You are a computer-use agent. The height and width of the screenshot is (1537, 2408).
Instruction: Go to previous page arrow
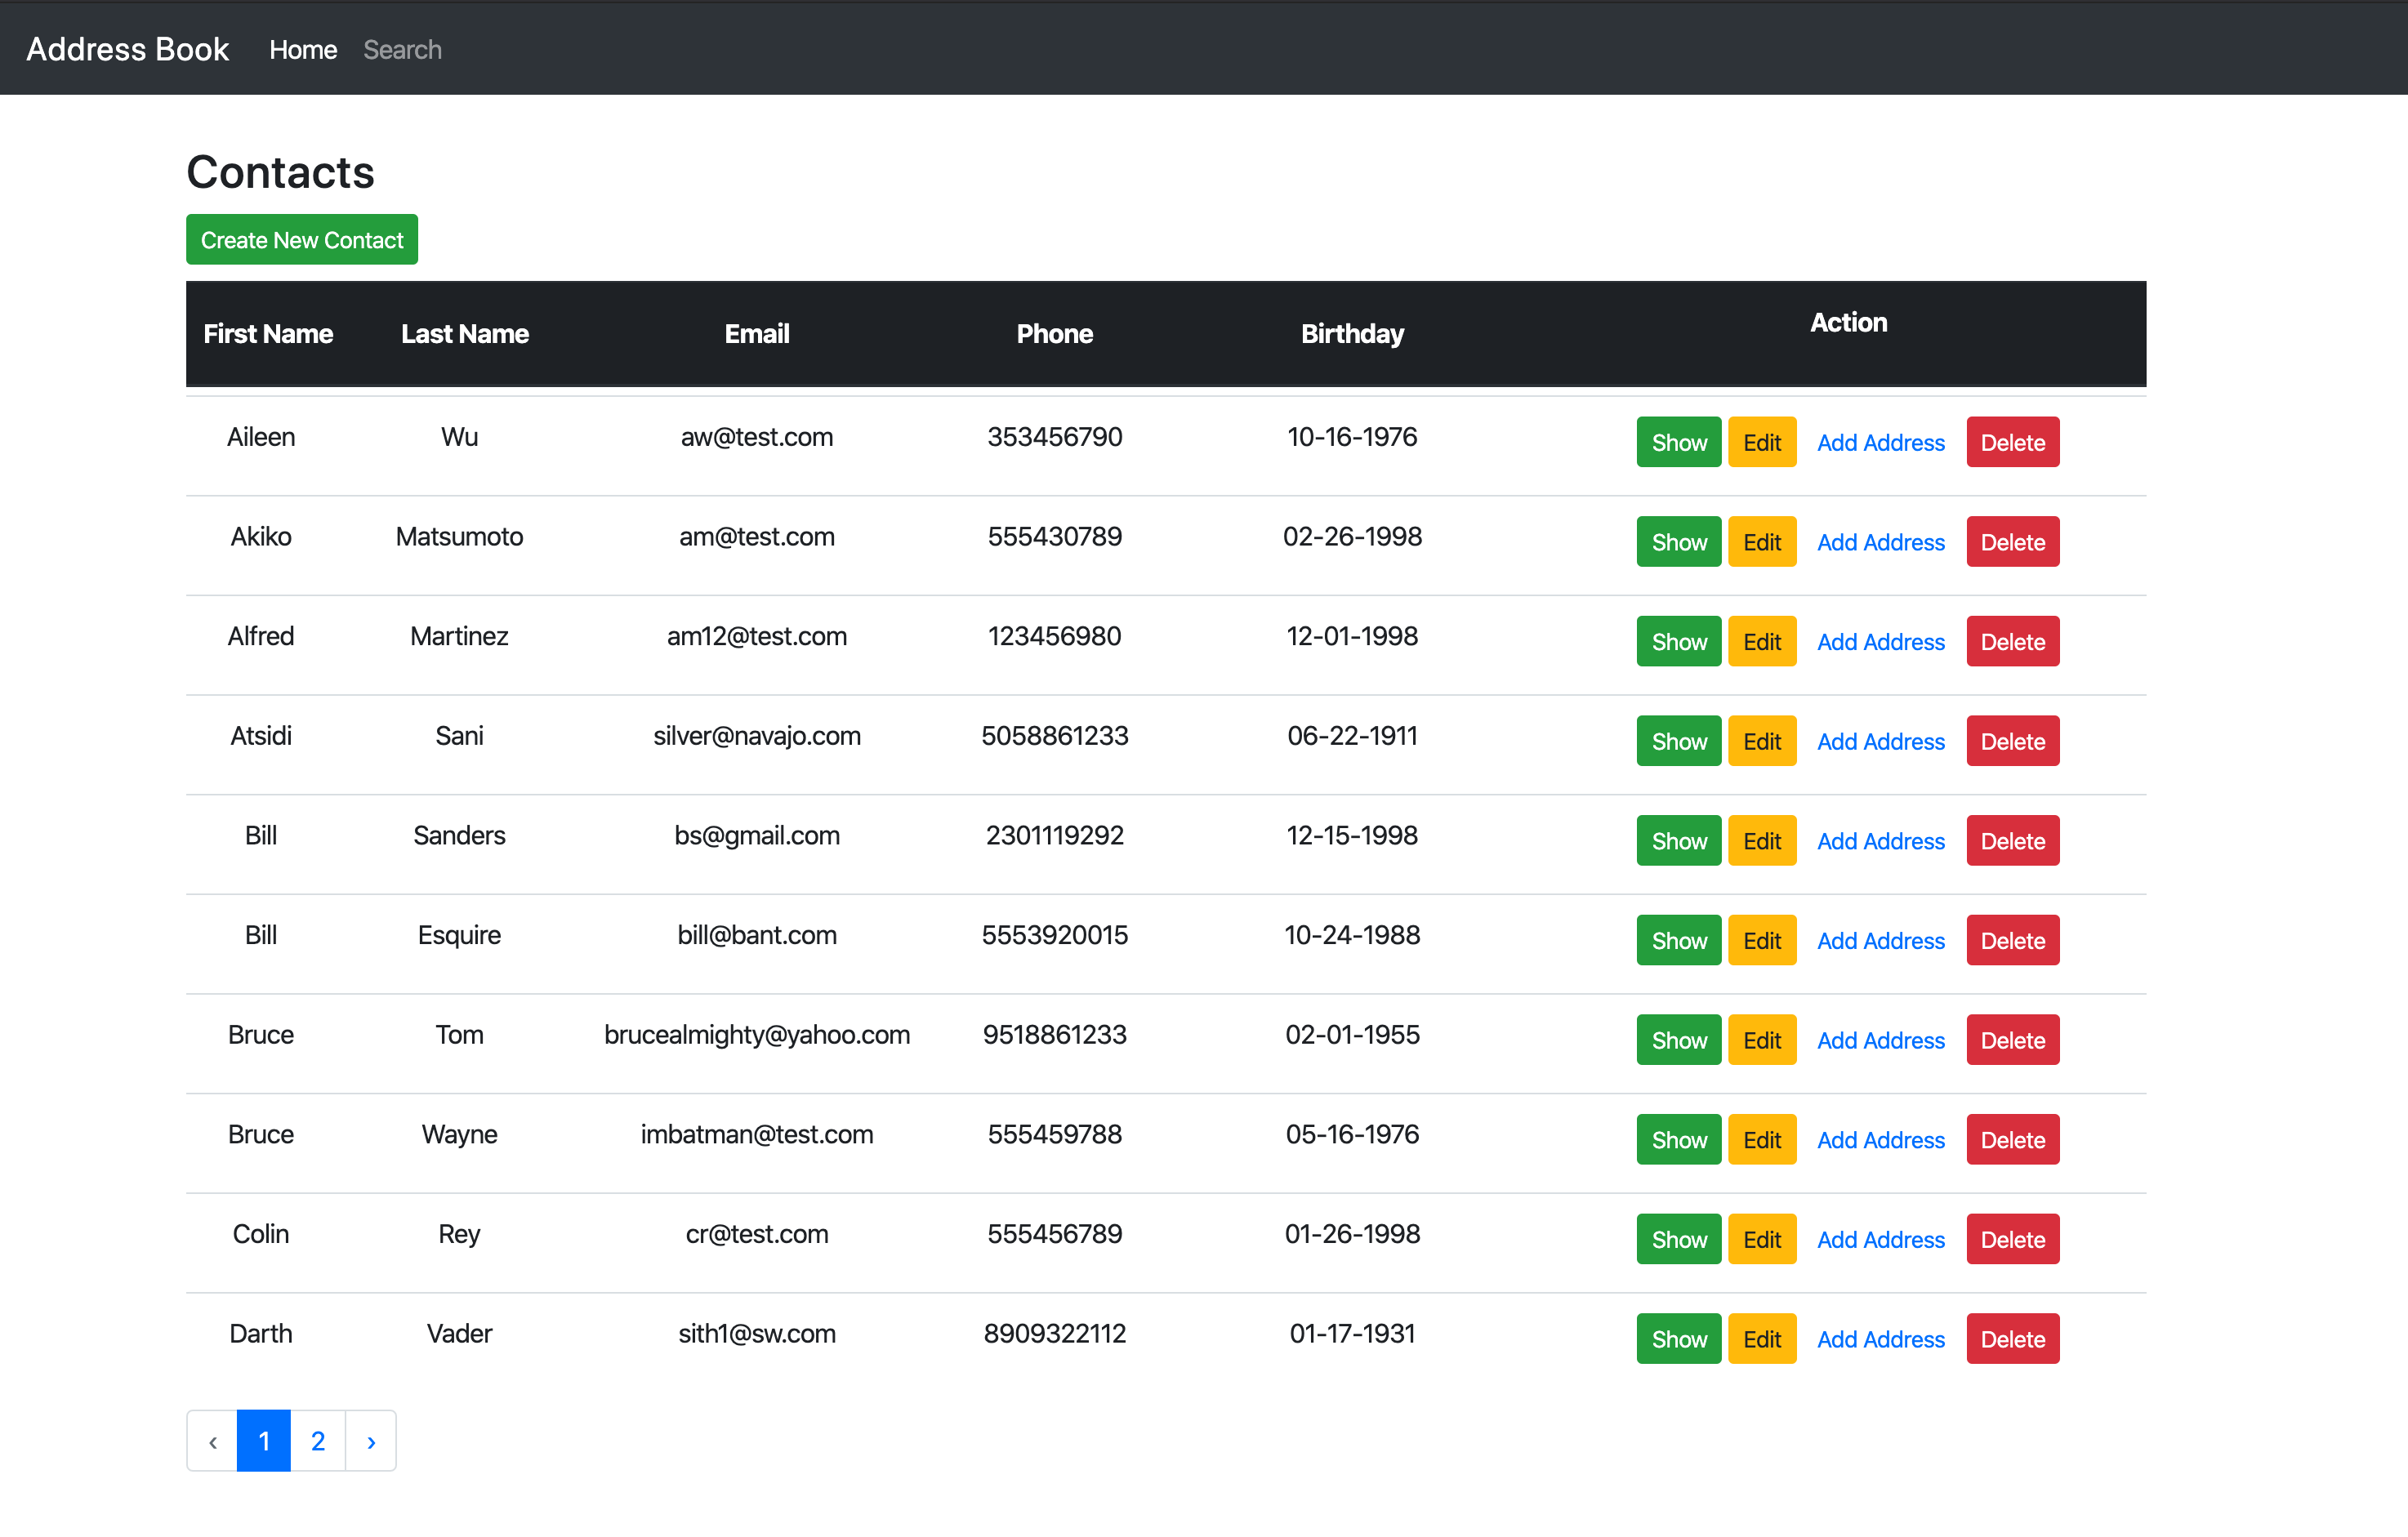click(x=212, y=1441)
